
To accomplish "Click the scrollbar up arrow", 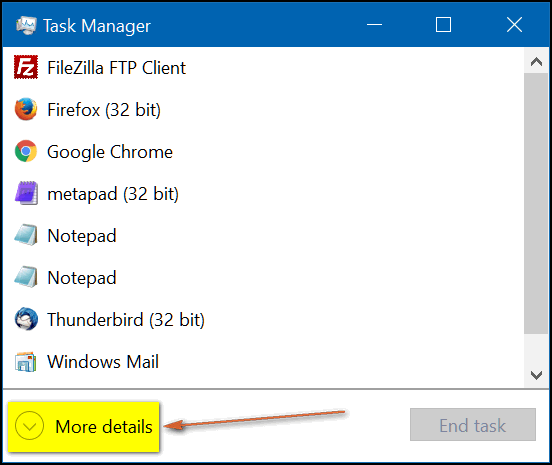I will coord(536,62).
